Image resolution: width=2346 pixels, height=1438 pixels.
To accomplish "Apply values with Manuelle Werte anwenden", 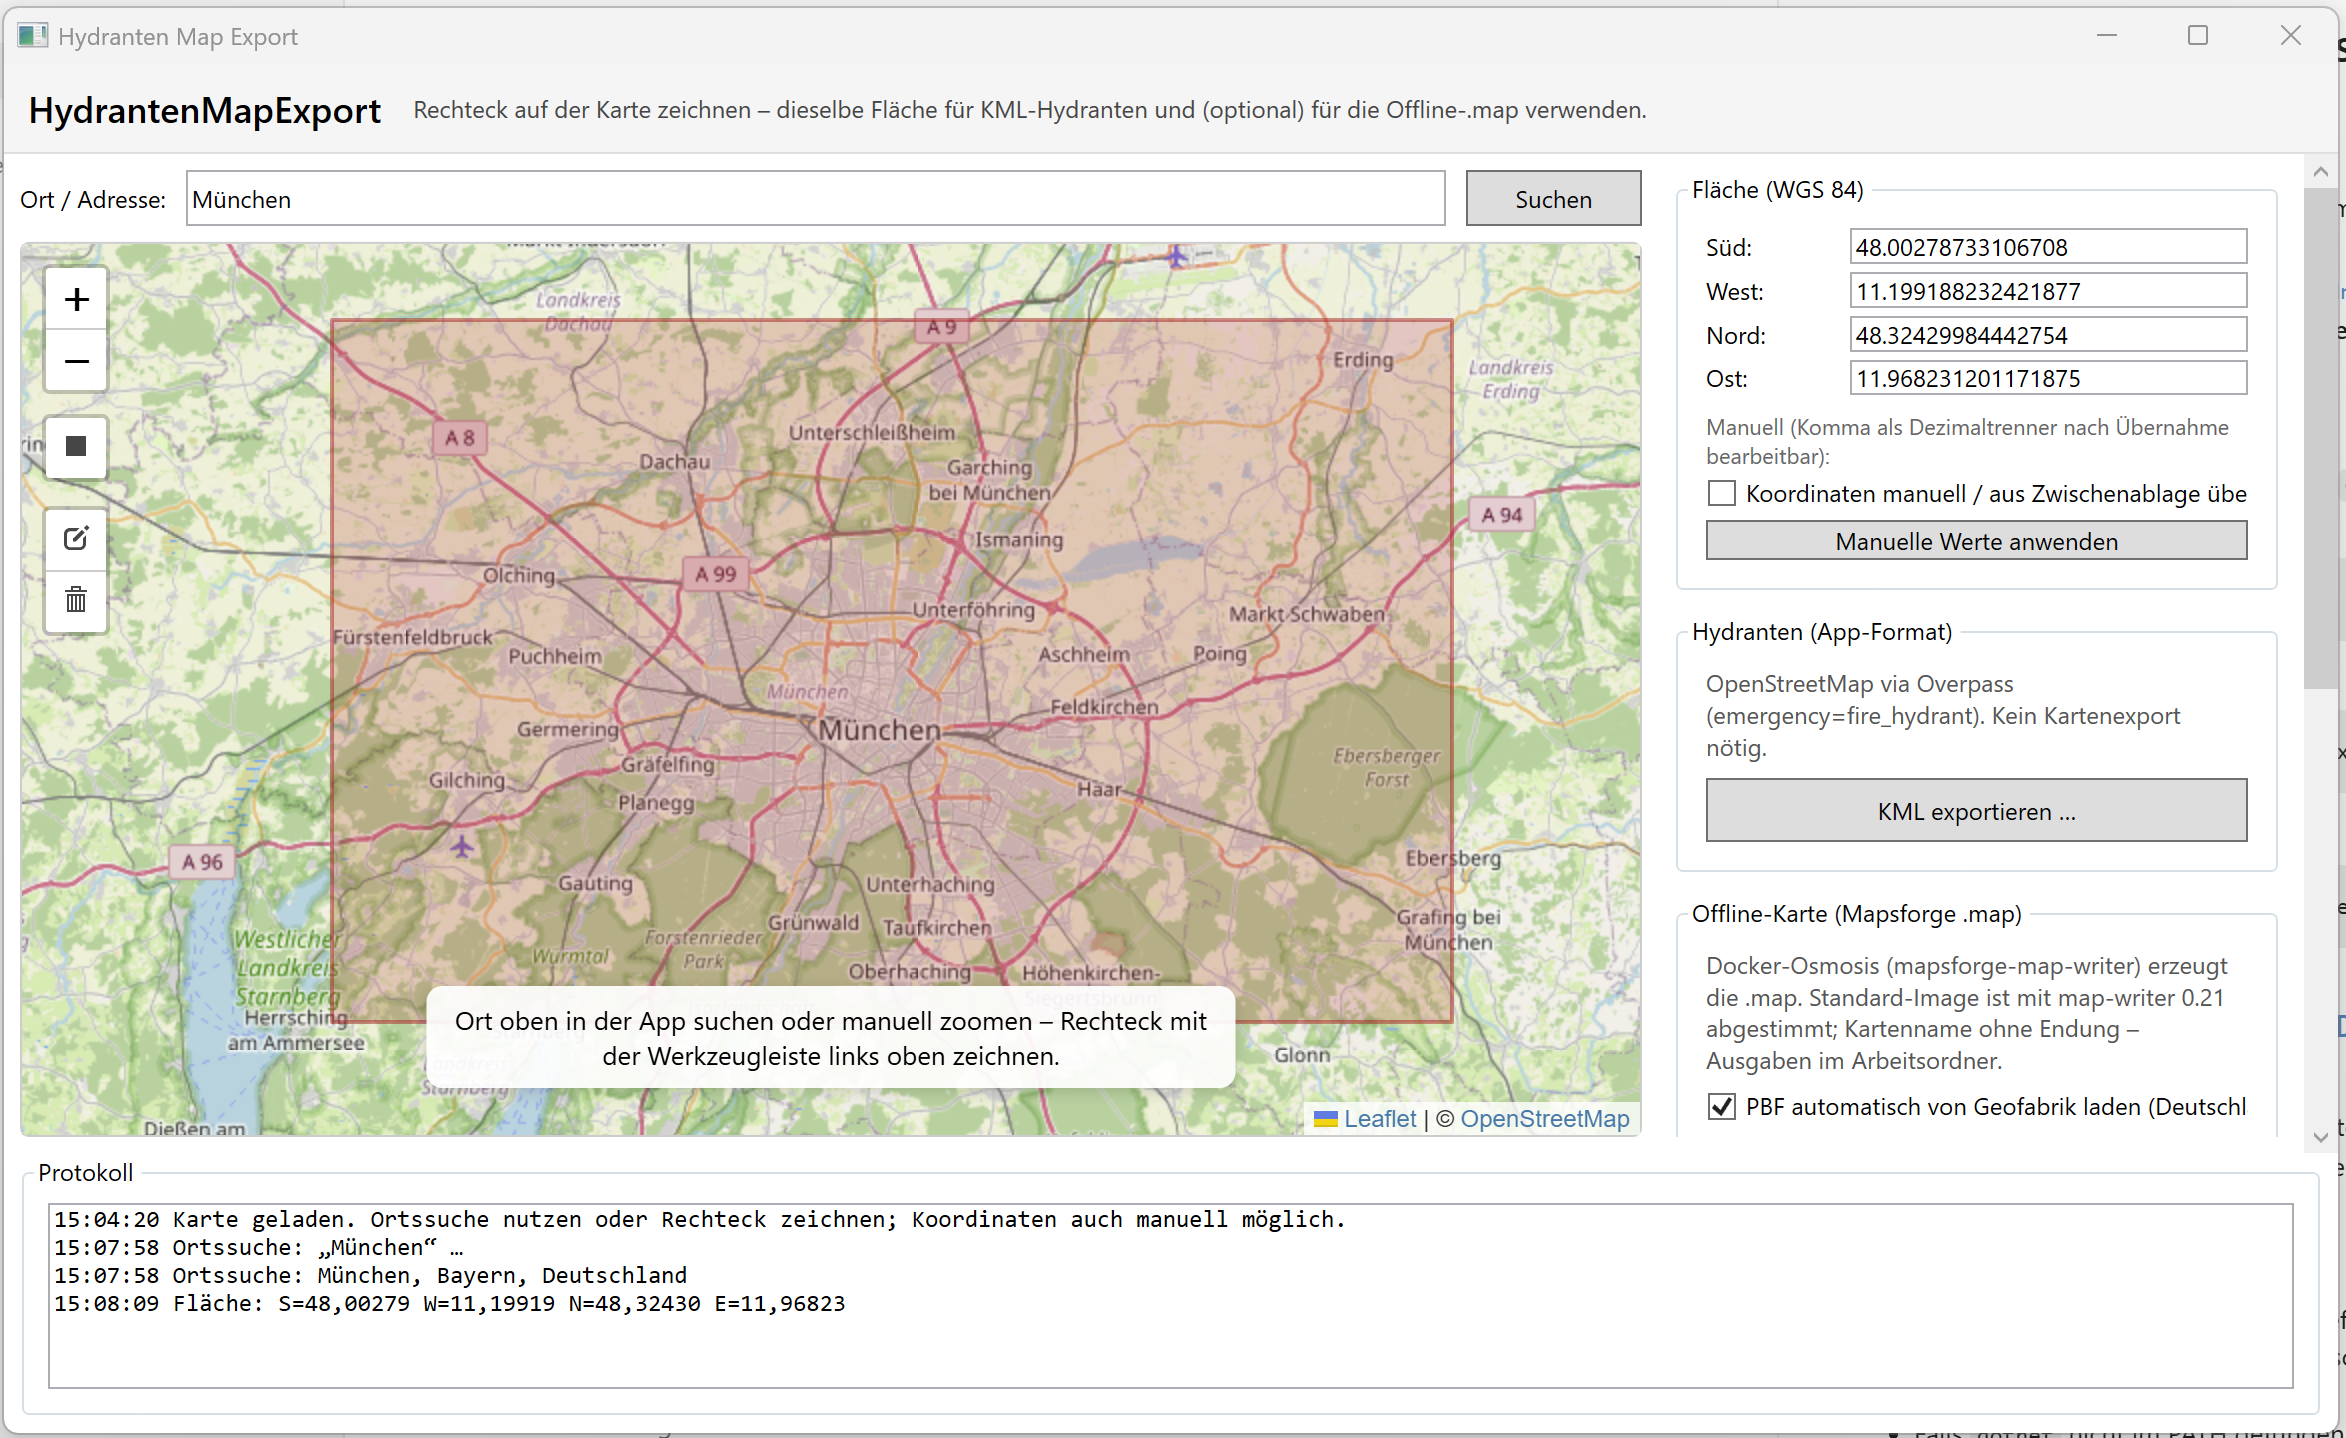I will pos(1976,541).
